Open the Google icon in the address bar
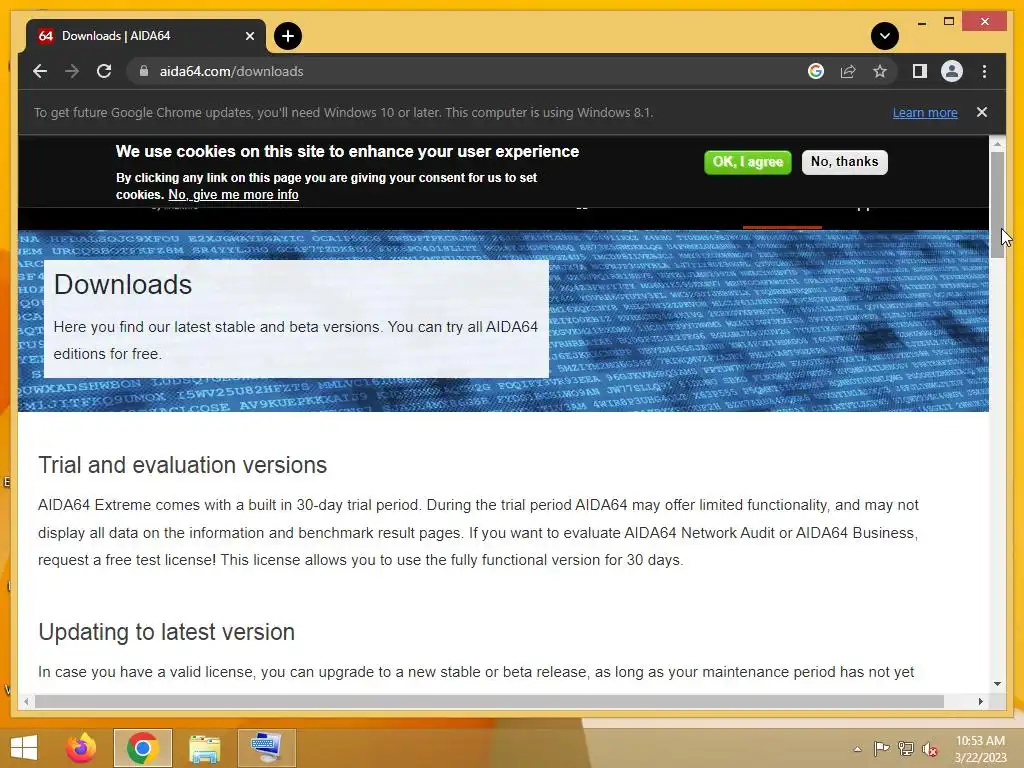Image resolution: width=1024 pixels, height=768 pixels. pos(816,71)
